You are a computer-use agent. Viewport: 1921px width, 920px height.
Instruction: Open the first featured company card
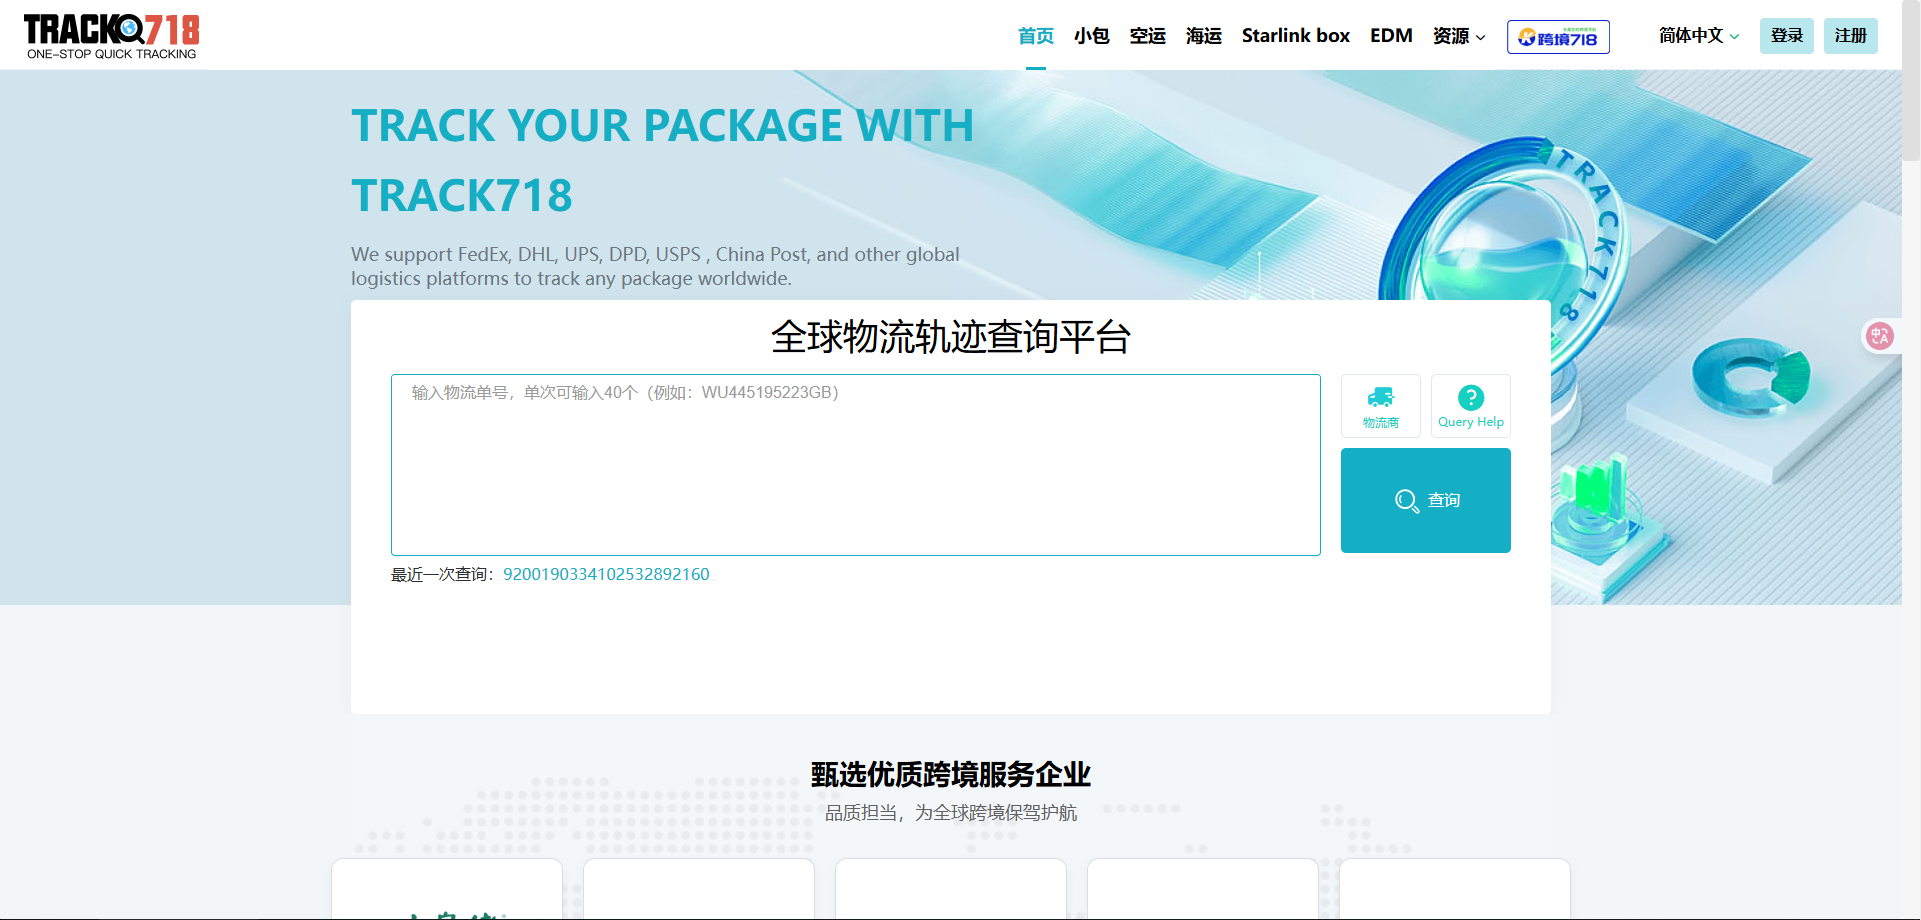click(x=447, y=890)
